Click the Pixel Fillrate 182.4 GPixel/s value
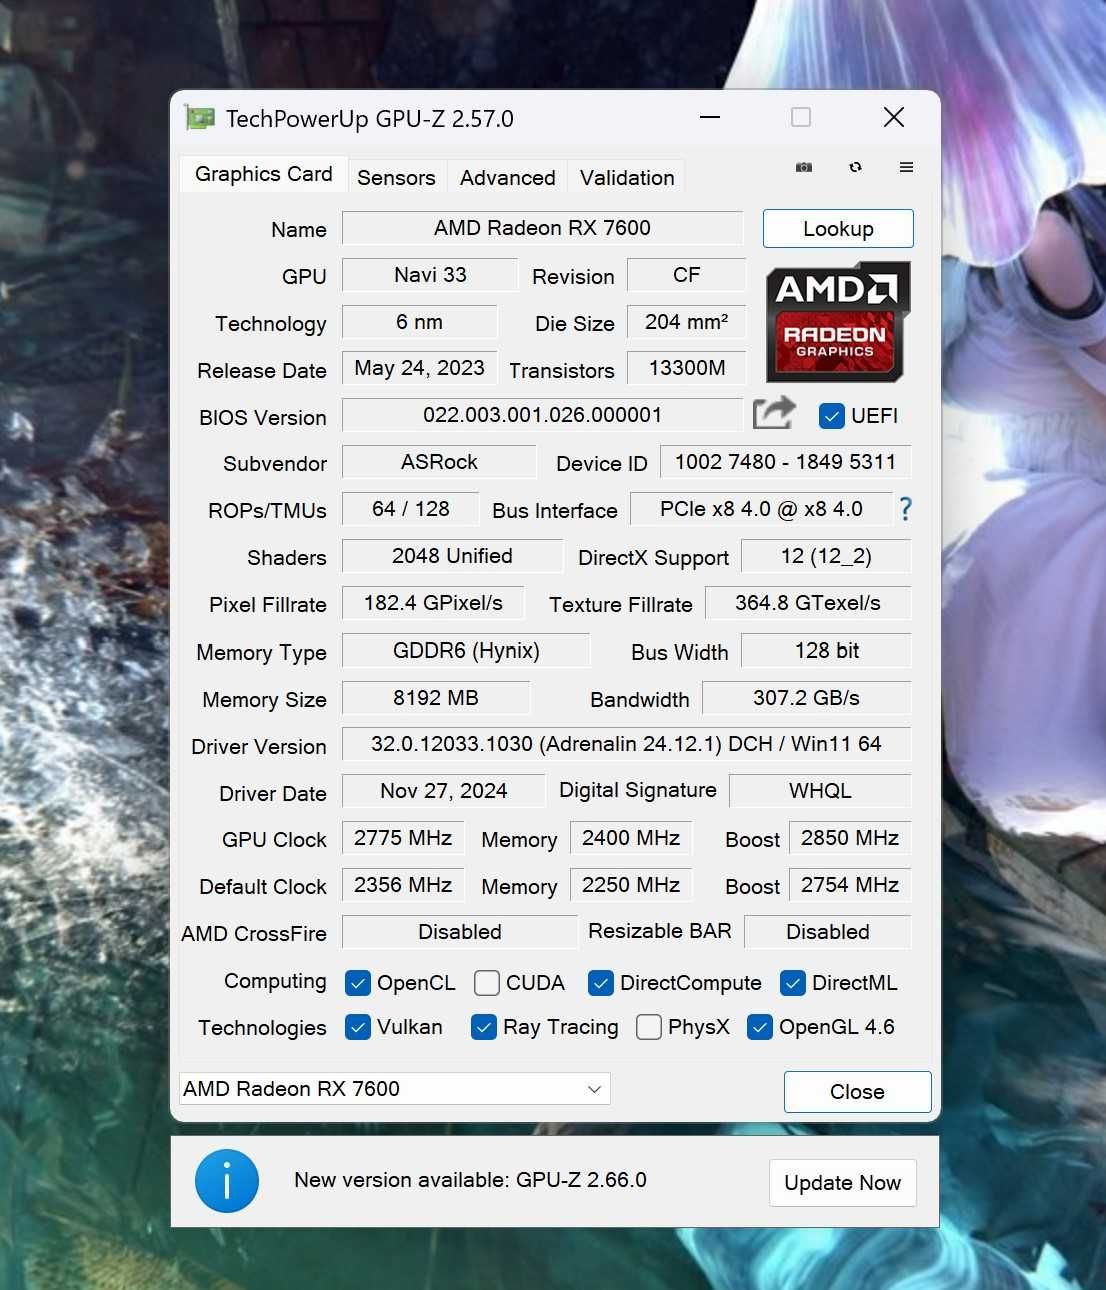 (433, 603)
